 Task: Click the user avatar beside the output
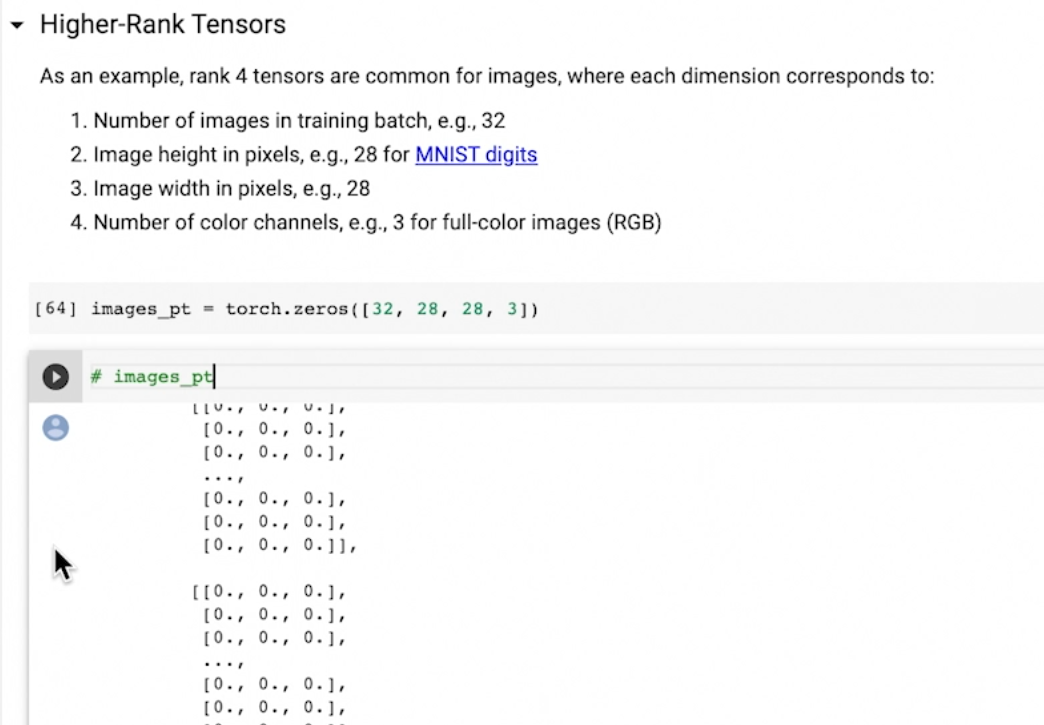[56, 428]
